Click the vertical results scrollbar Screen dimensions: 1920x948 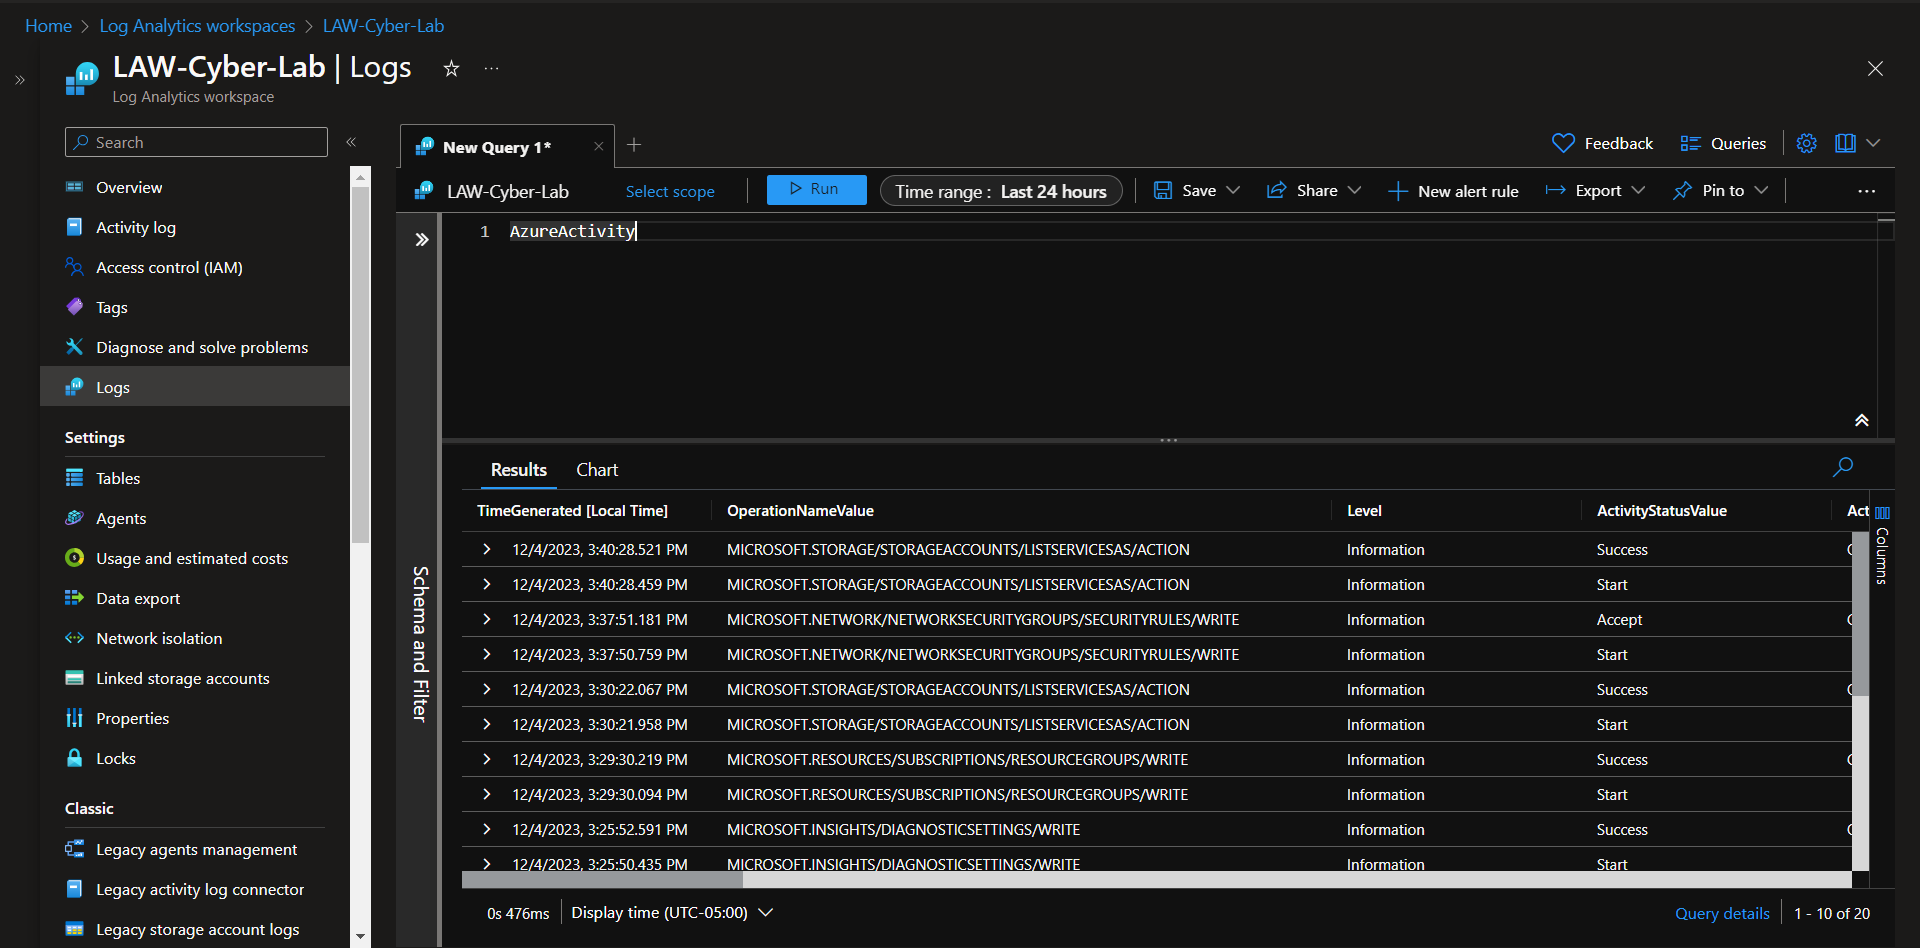coord(1860,615)
